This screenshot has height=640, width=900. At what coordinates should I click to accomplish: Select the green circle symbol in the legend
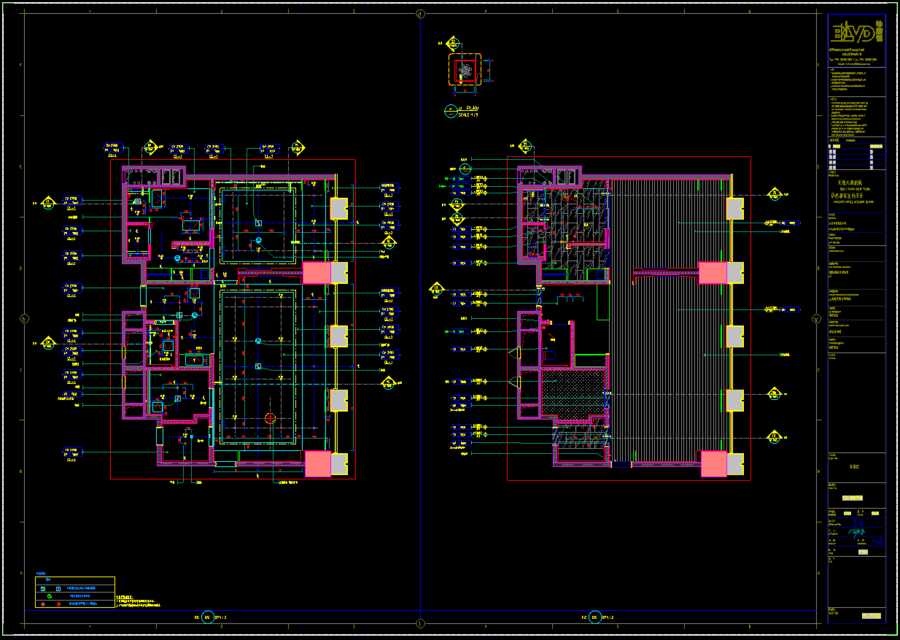coord(50,596)
